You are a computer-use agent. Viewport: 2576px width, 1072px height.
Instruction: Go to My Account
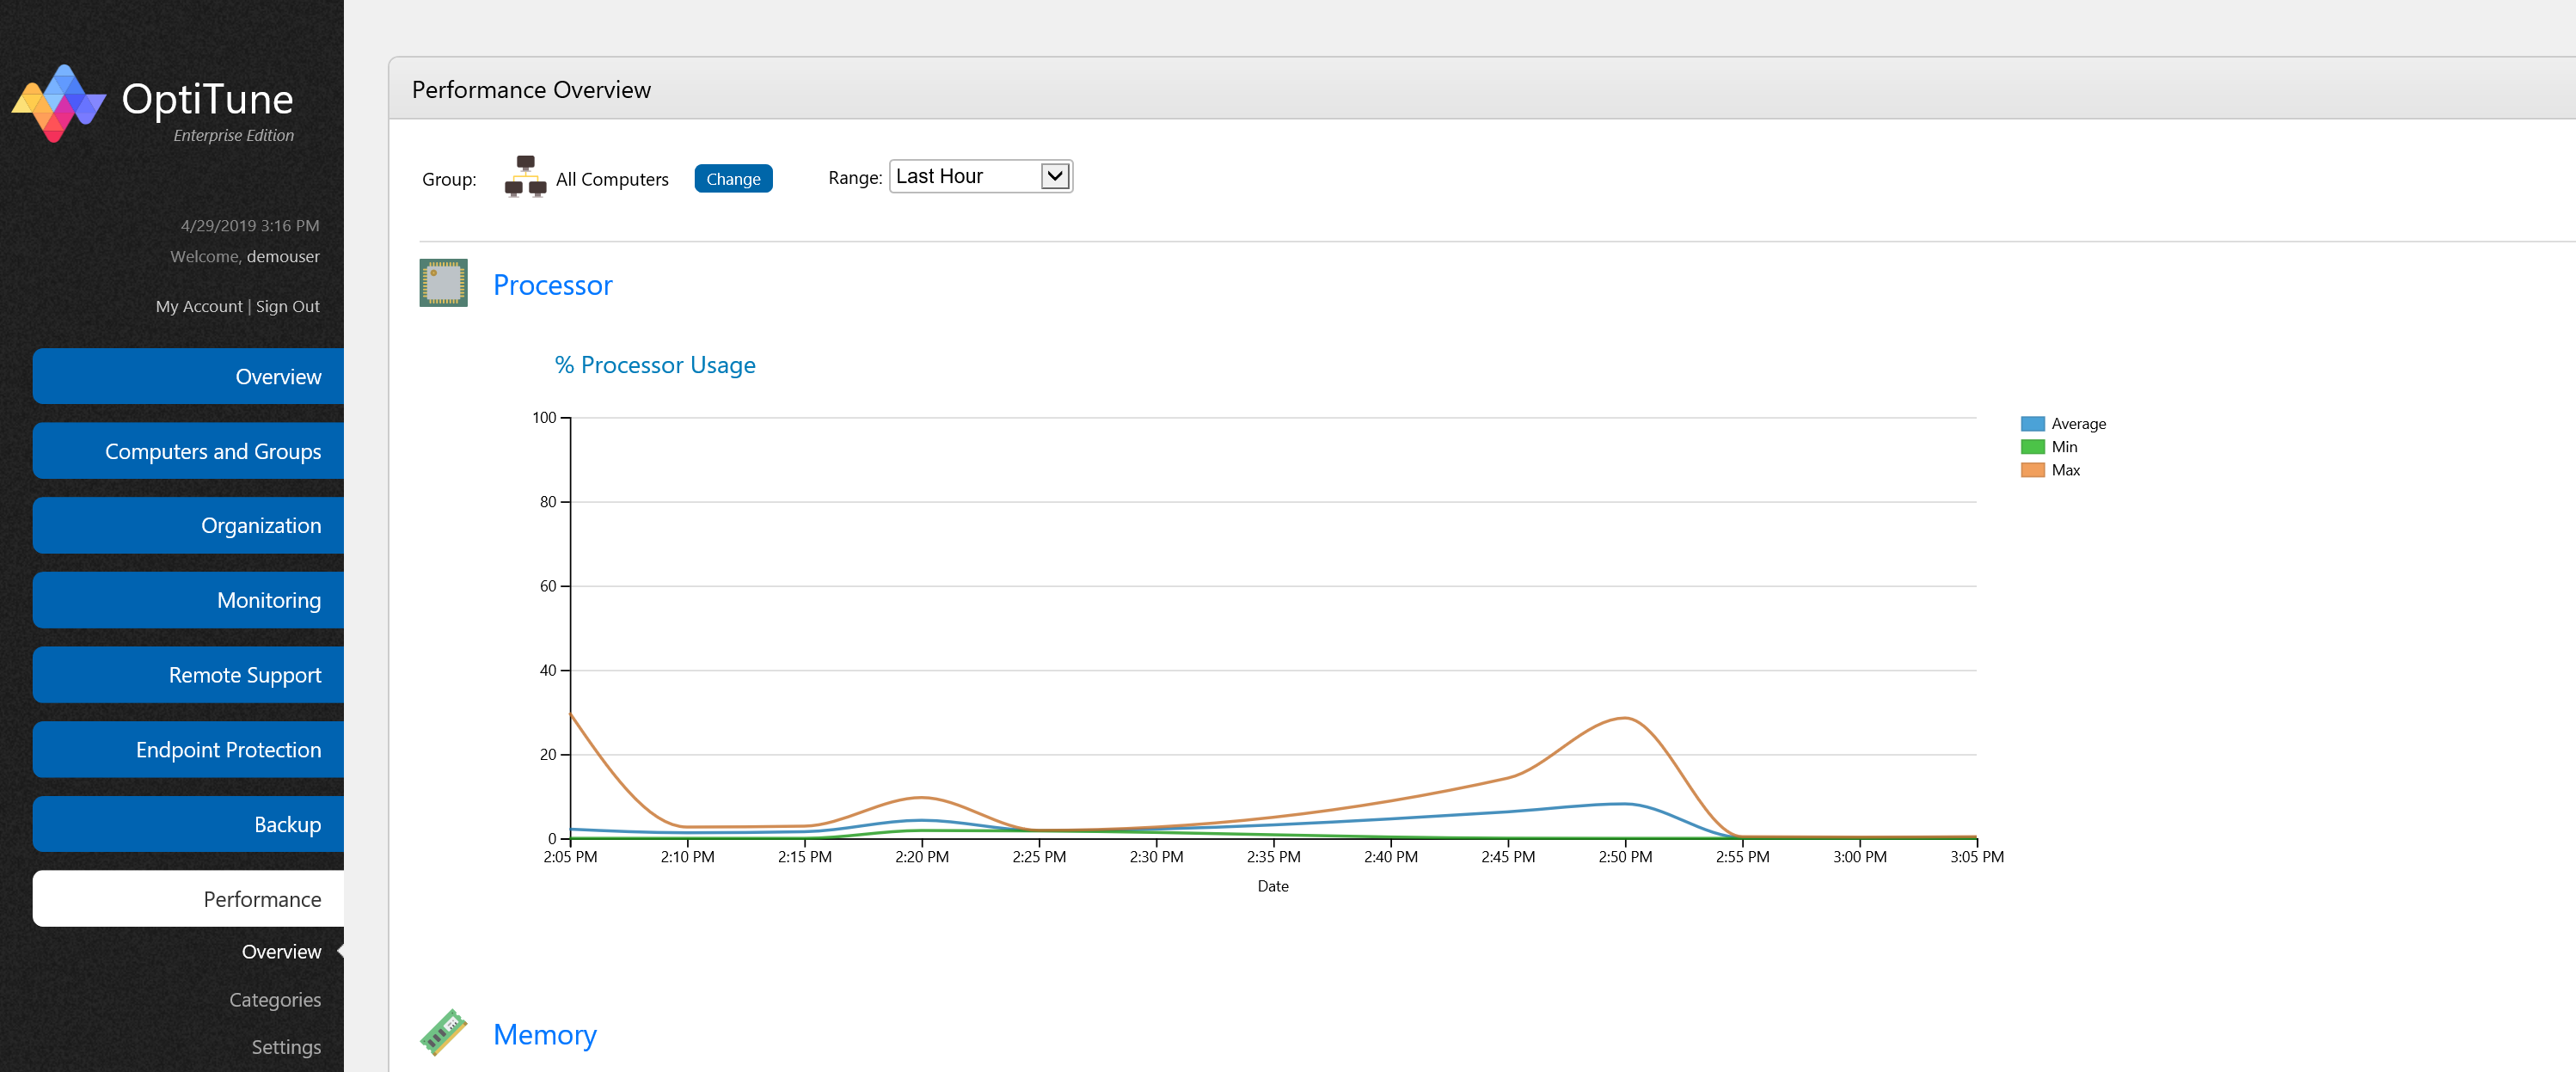[199, 307]
